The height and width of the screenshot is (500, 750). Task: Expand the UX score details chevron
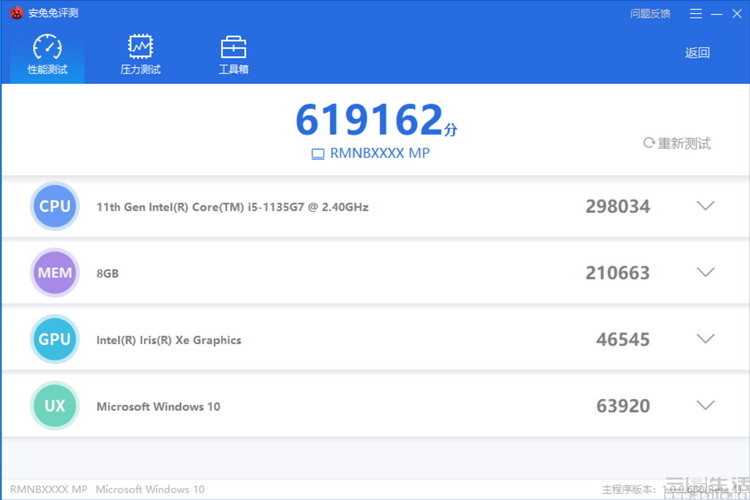coord(706,405)
